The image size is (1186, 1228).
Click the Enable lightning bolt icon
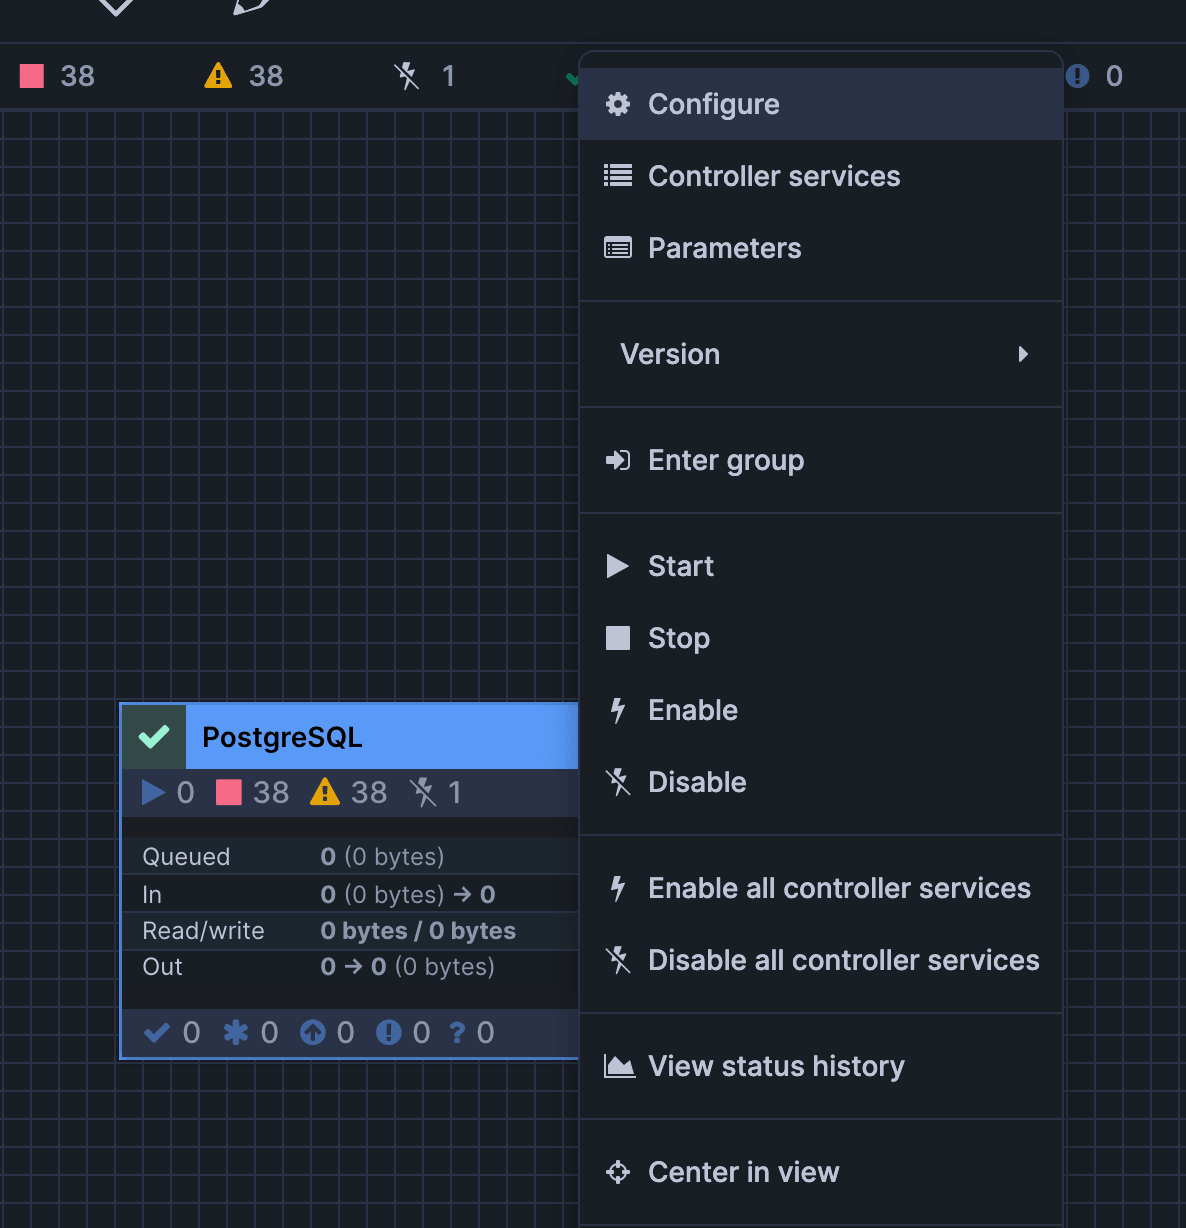point(618,710)
